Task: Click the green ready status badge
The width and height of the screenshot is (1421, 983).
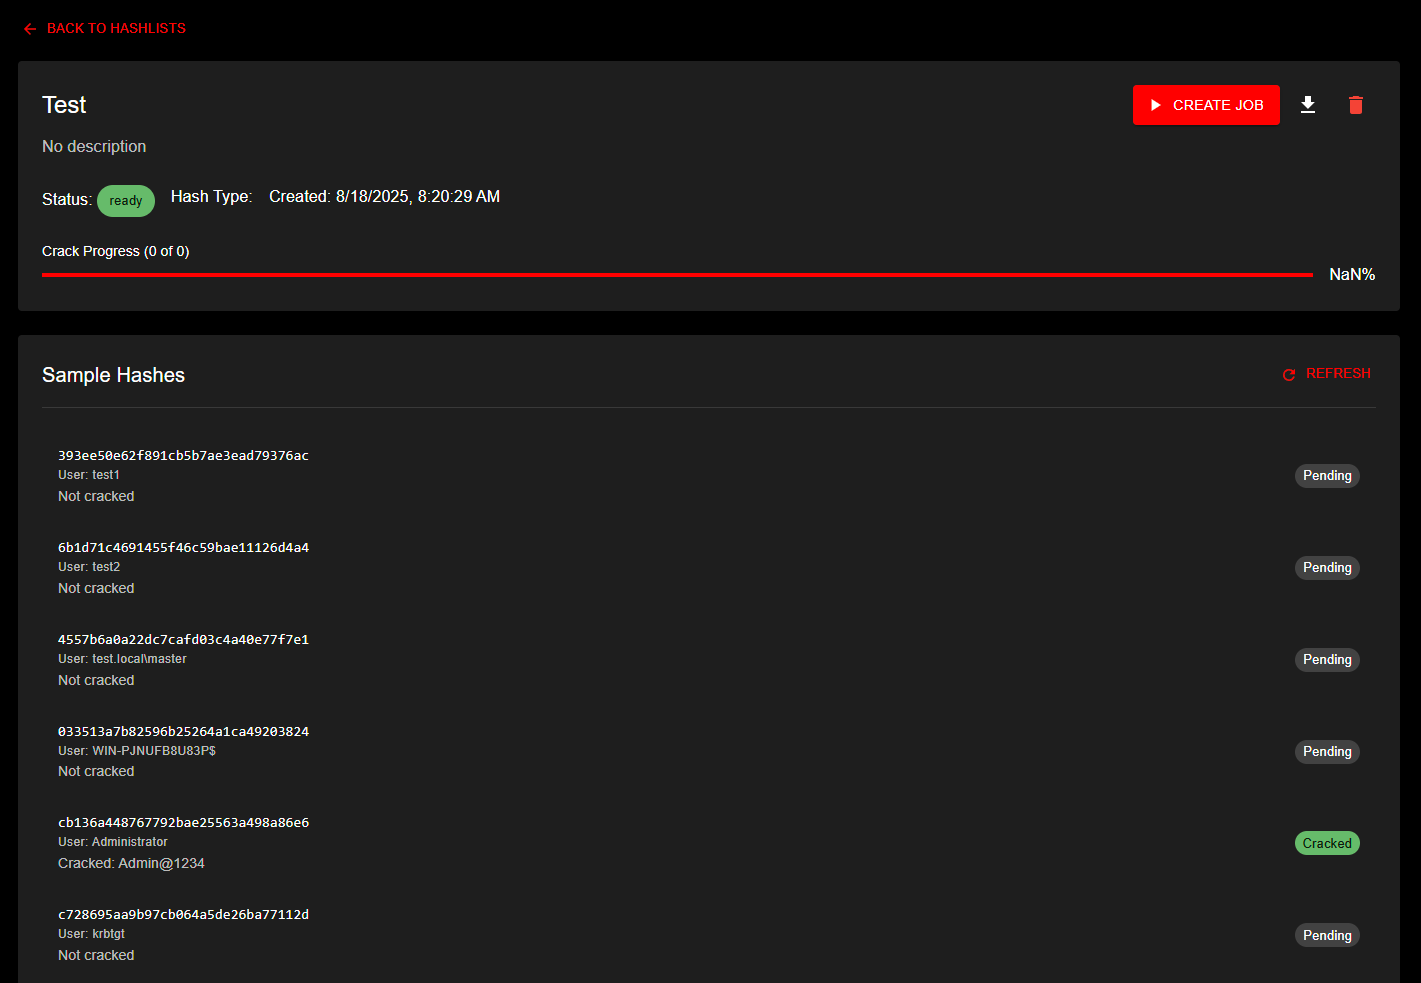Action: point(126,200)
